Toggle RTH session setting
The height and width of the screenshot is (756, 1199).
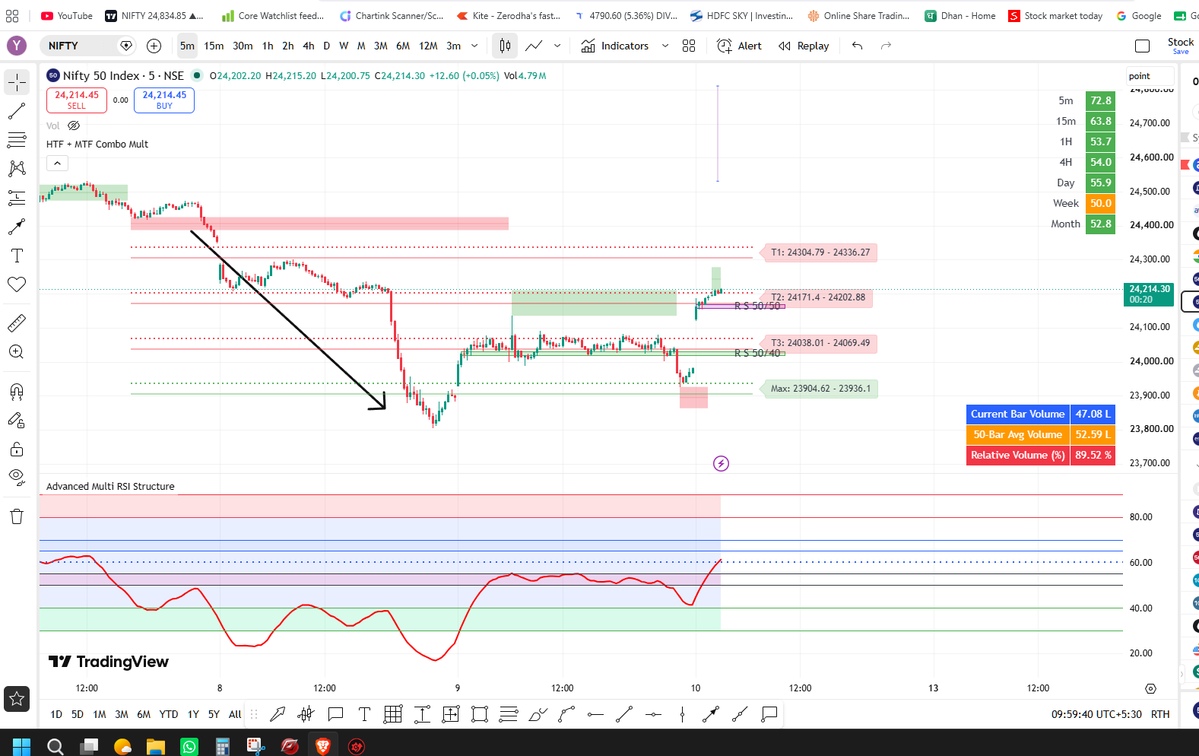1160,714
